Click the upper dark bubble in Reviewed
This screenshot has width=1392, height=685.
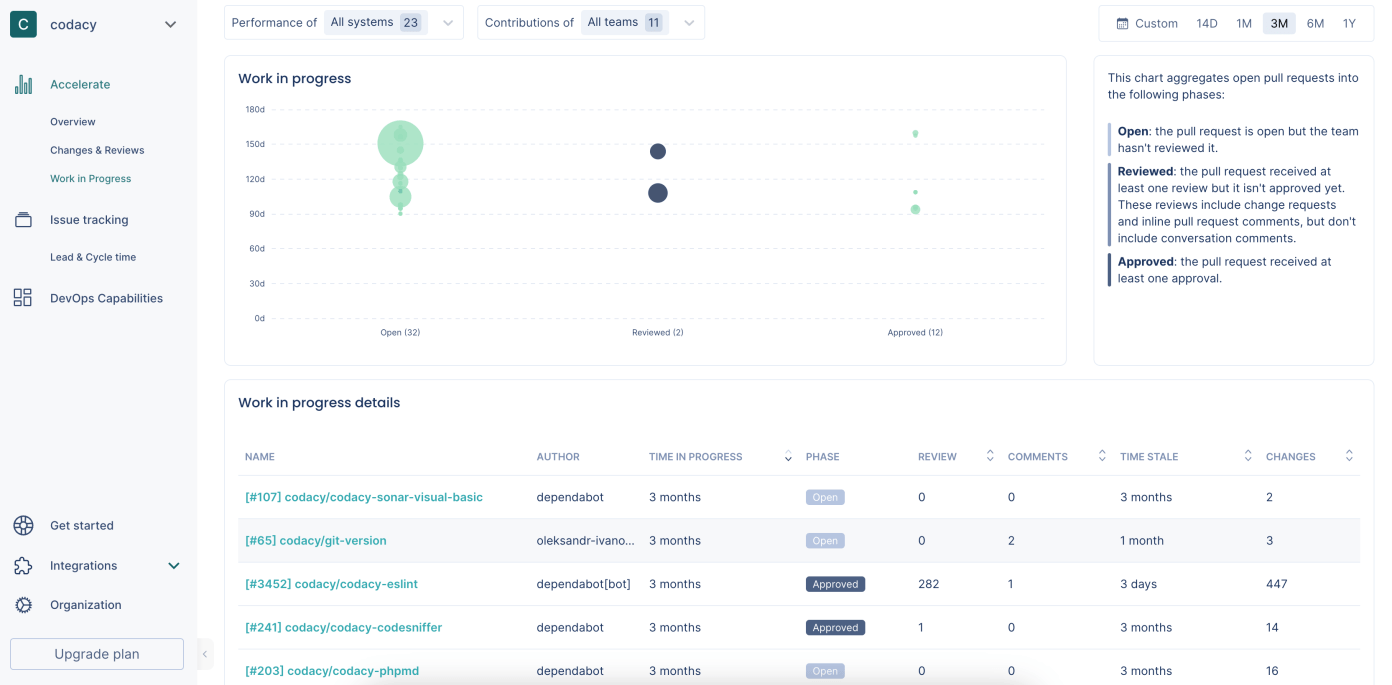[658, 152]
